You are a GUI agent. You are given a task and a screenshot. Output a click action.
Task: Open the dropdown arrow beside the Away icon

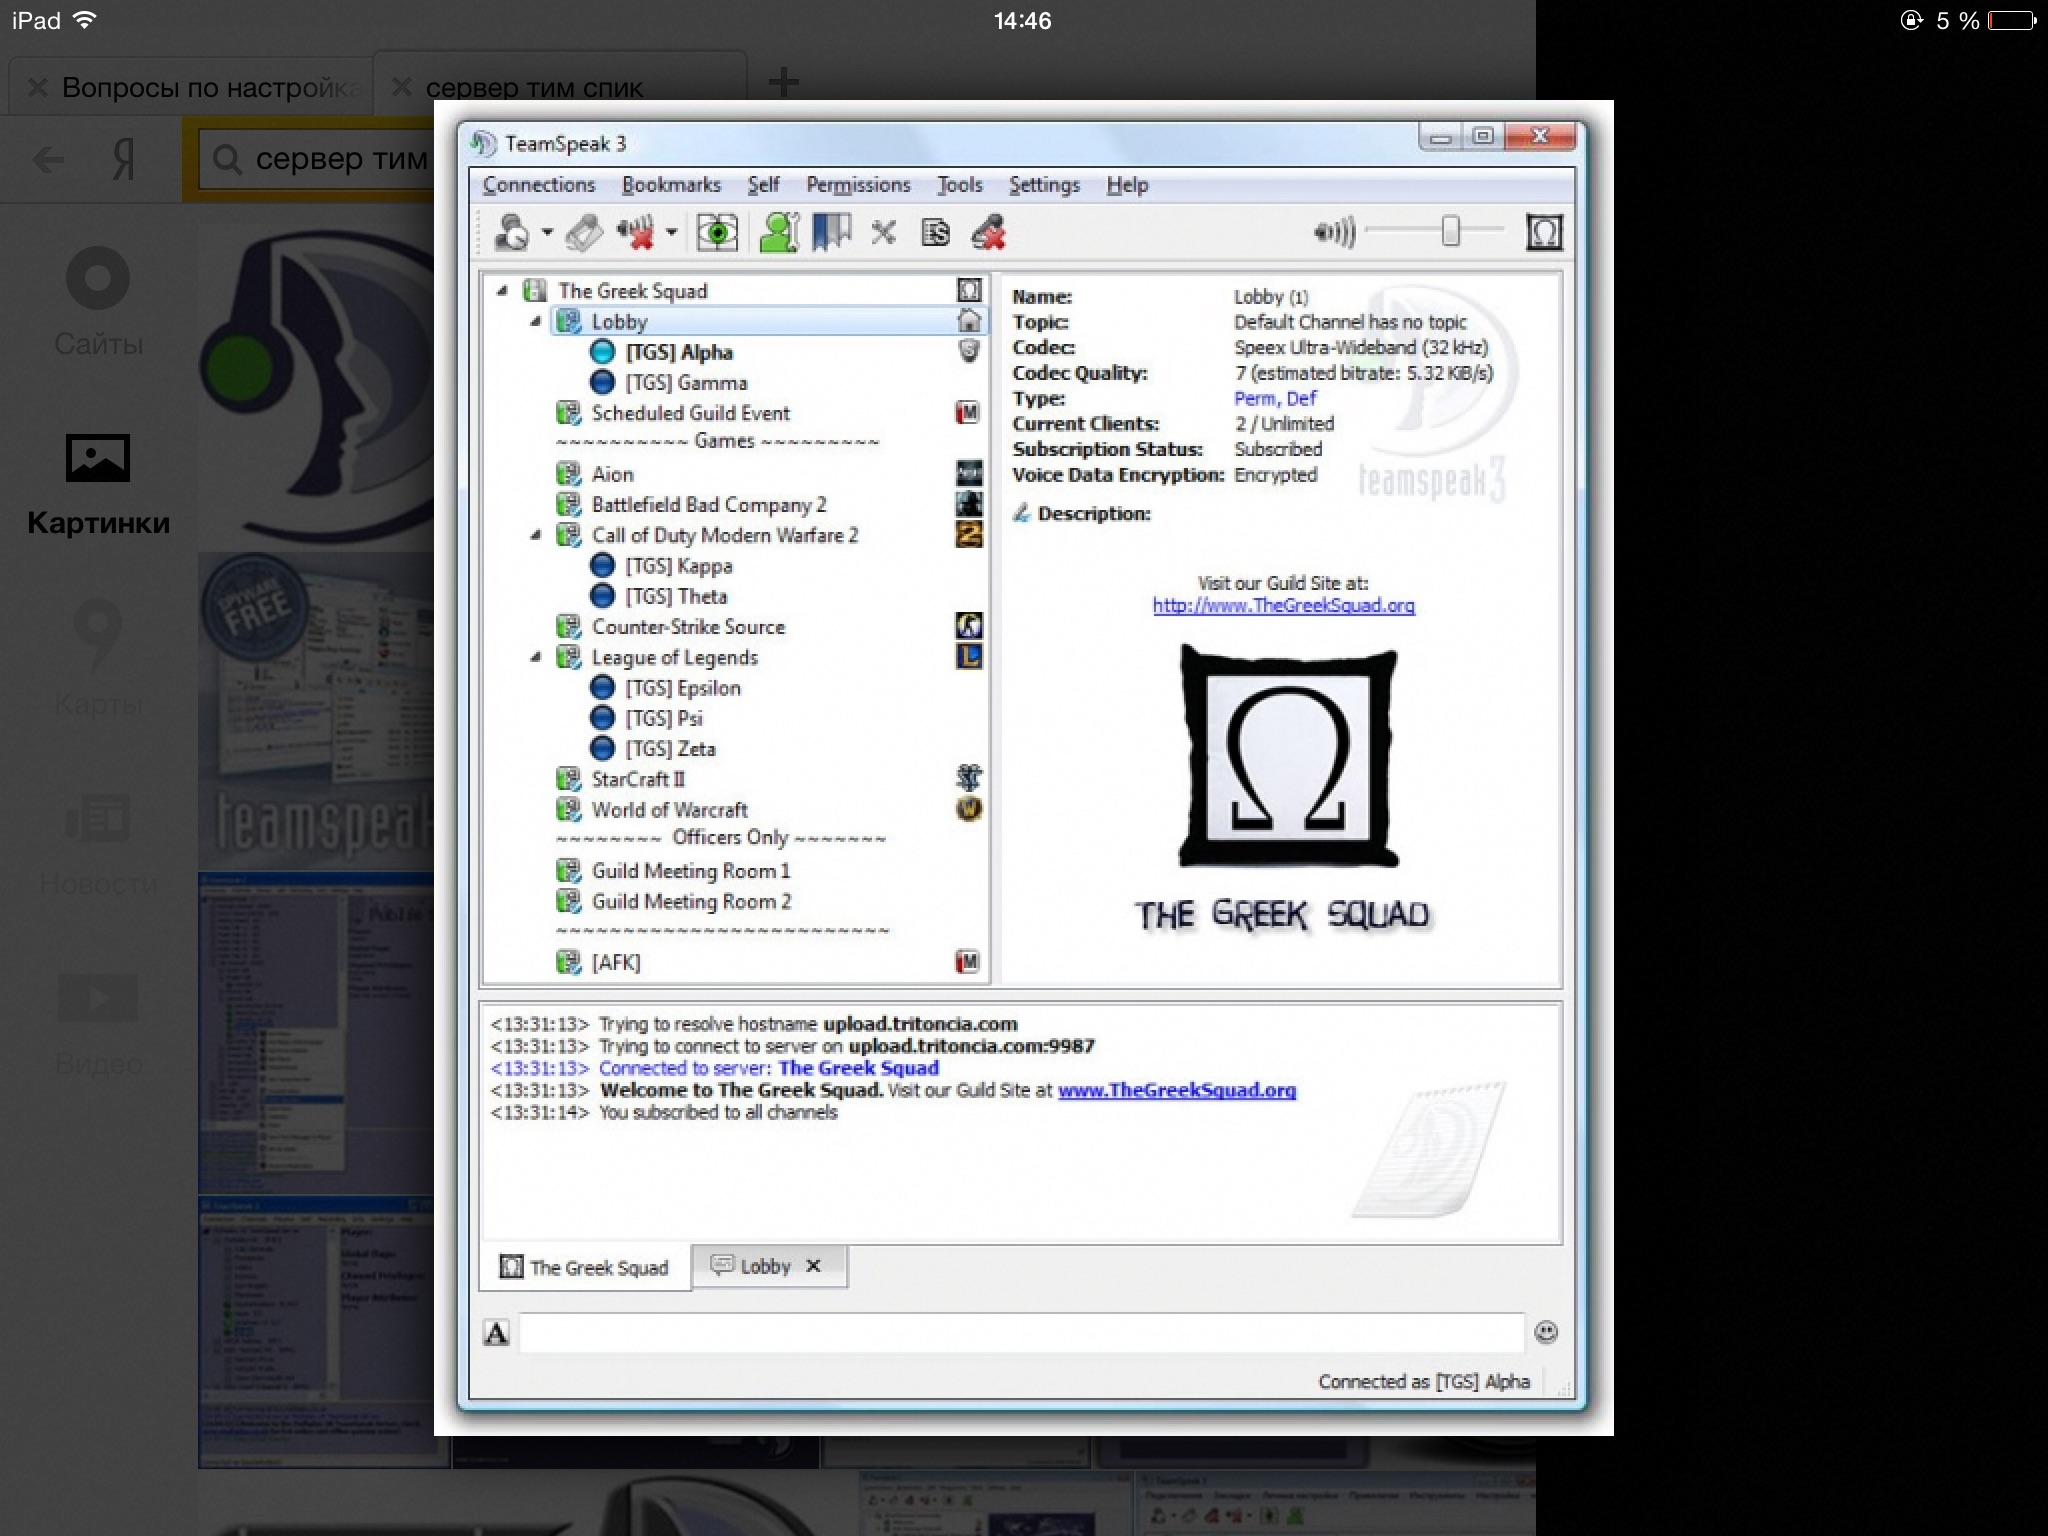(671, 233)
